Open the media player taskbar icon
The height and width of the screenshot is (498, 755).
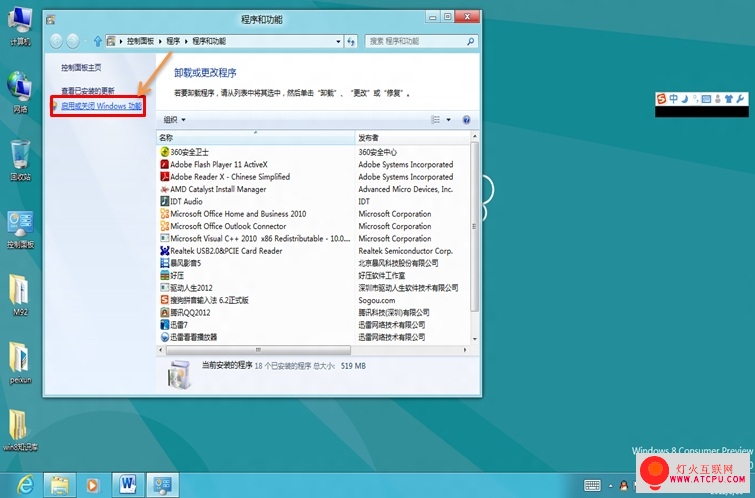point(93,485)
